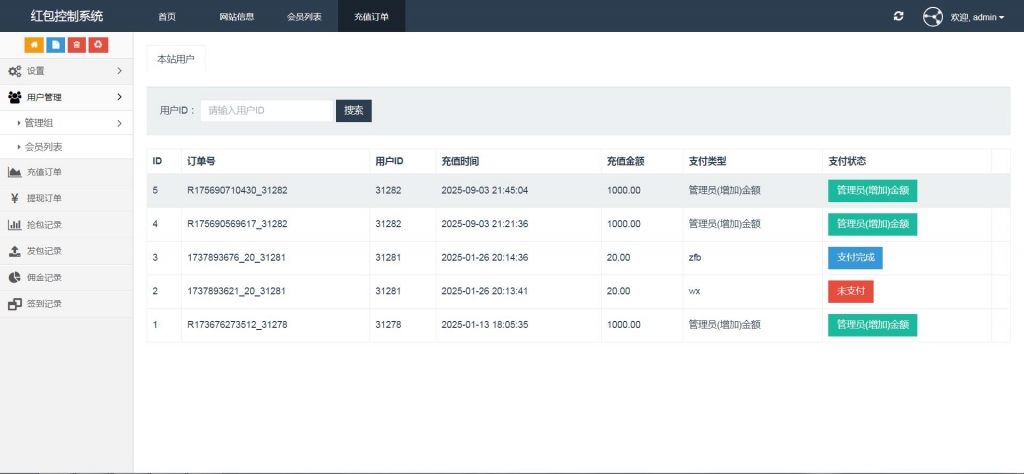Open 发包记录 with the upload icon
Viewport: 1024px width, 474px height.
coord(44,251)
